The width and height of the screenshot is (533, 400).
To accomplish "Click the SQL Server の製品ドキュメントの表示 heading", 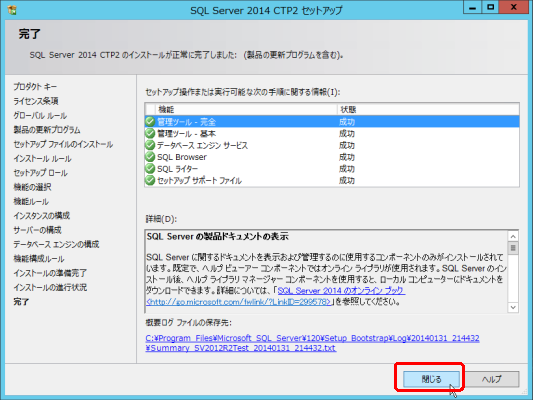I will point(218,237).
